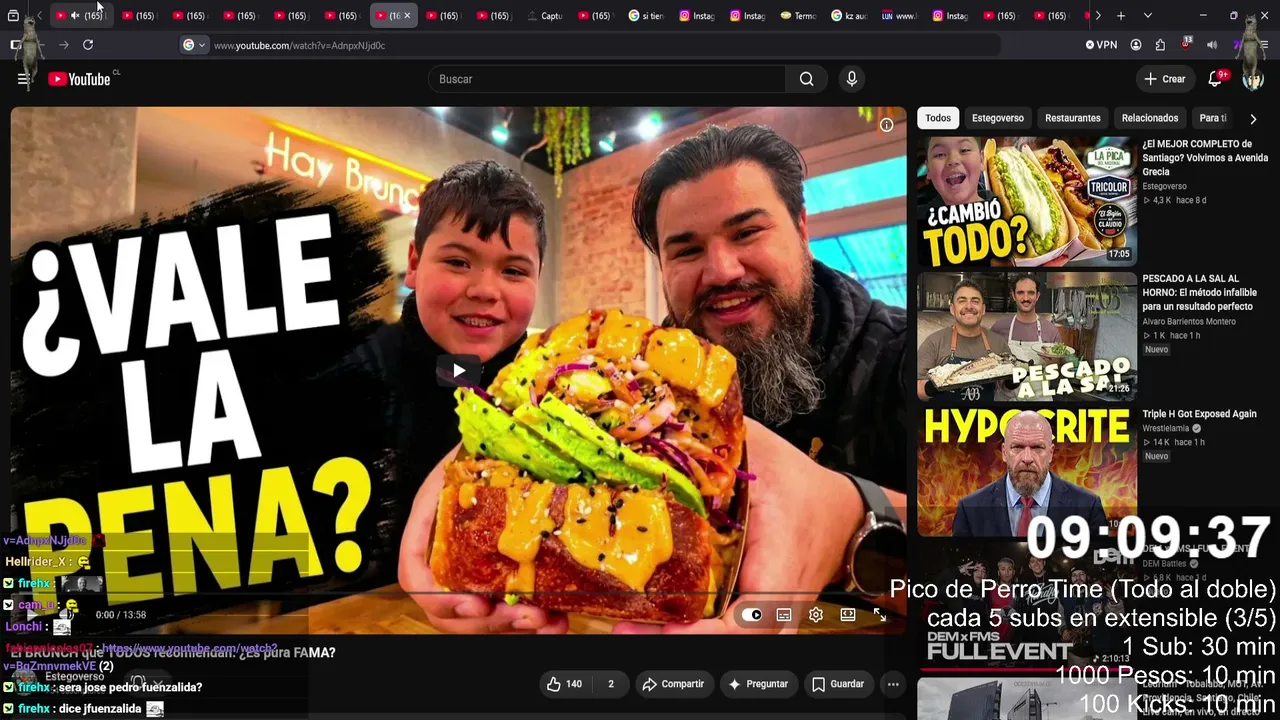Enter full screen on the video
Image resolution: width=1280 pixels, height=720 pixels.
[x=880, y=615]
